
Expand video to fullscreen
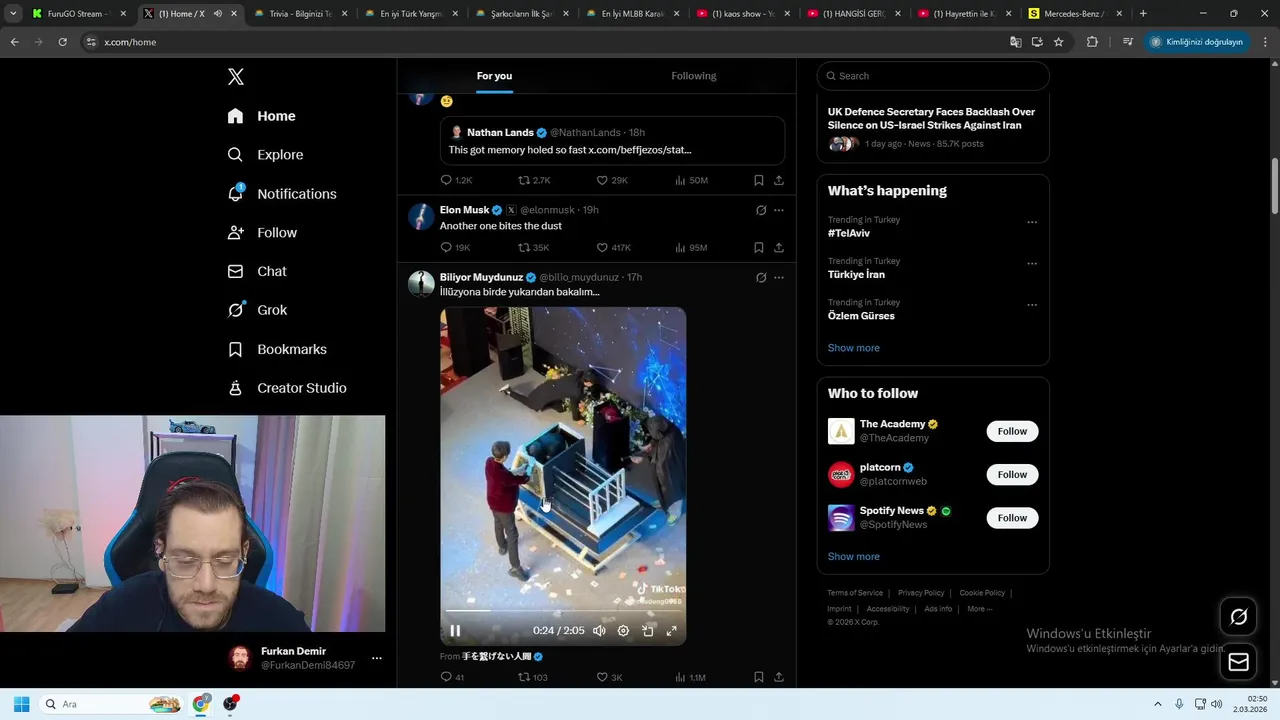(672, 631)
